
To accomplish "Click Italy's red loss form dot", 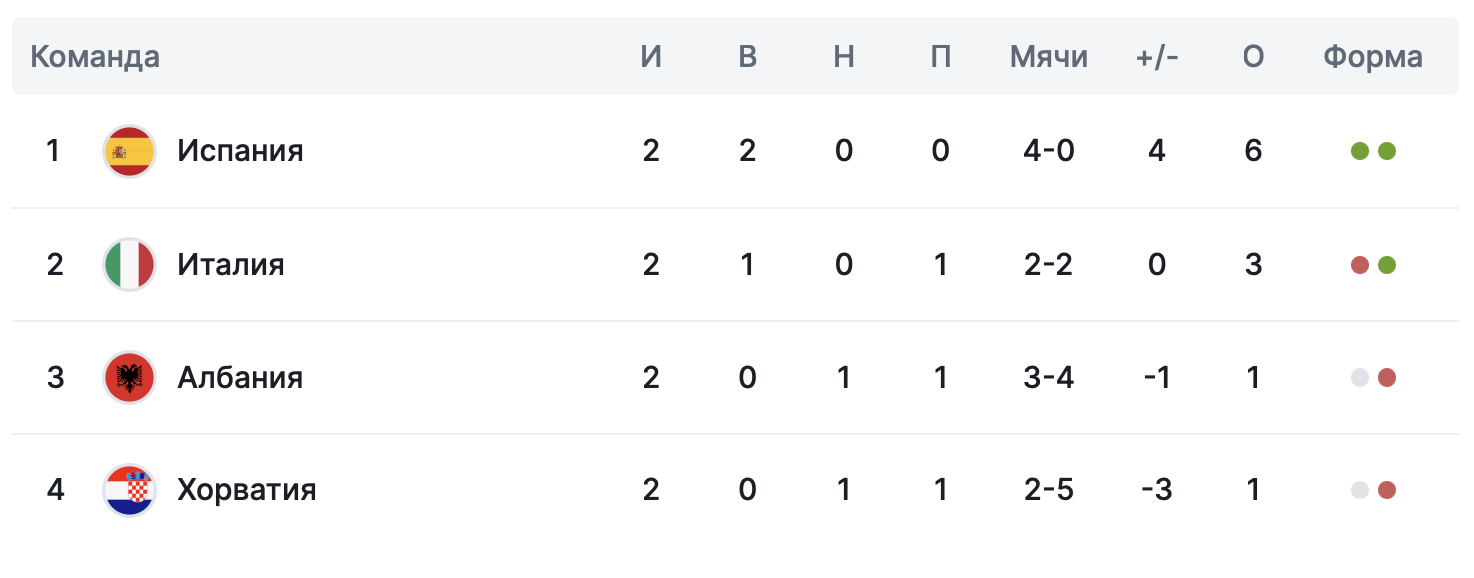I will (1360, 265).
